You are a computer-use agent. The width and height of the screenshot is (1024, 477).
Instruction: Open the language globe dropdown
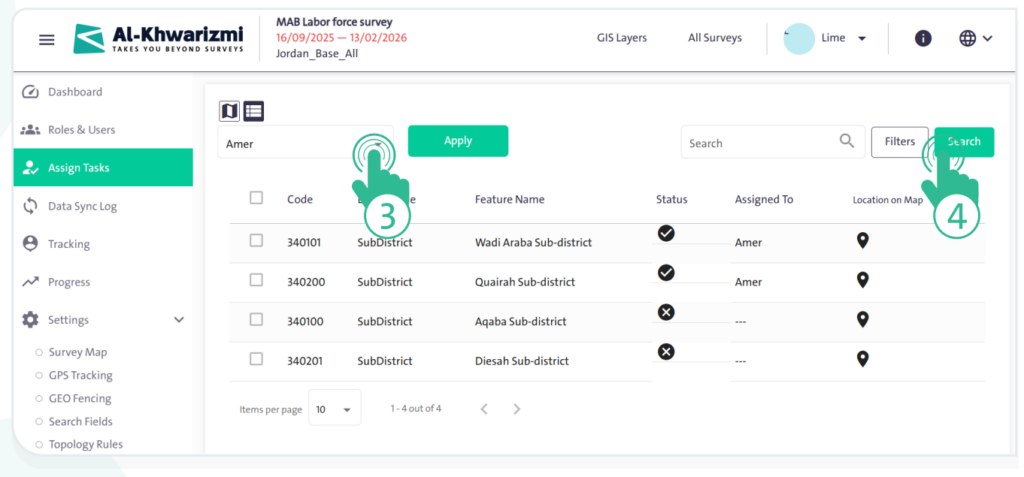click(976, 38)
